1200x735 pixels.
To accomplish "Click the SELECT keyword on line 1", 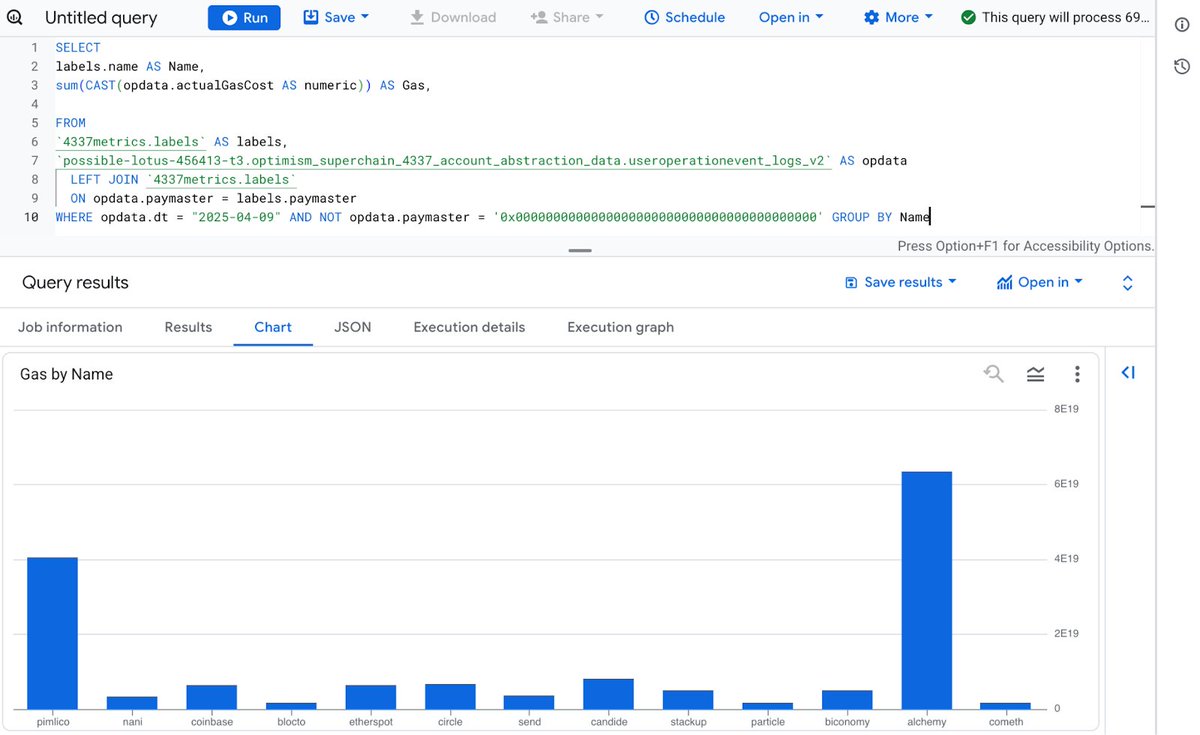I will coord(78,47).
